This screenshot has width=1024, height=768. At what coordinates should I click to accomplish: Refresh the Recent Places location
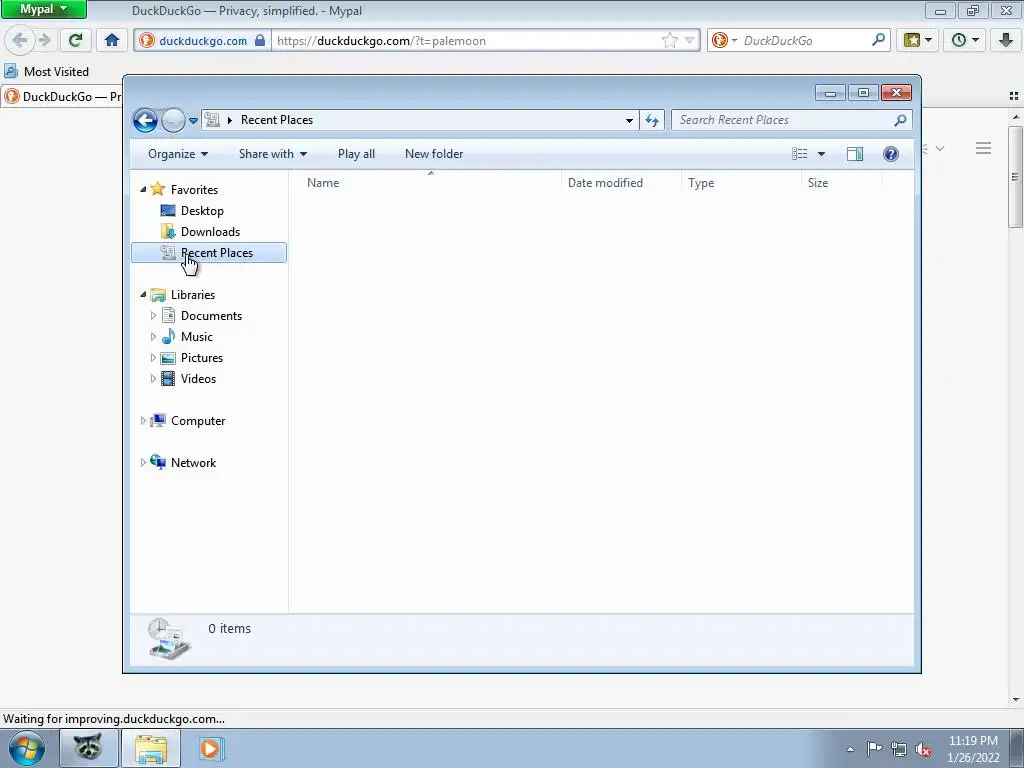(652, 120)
